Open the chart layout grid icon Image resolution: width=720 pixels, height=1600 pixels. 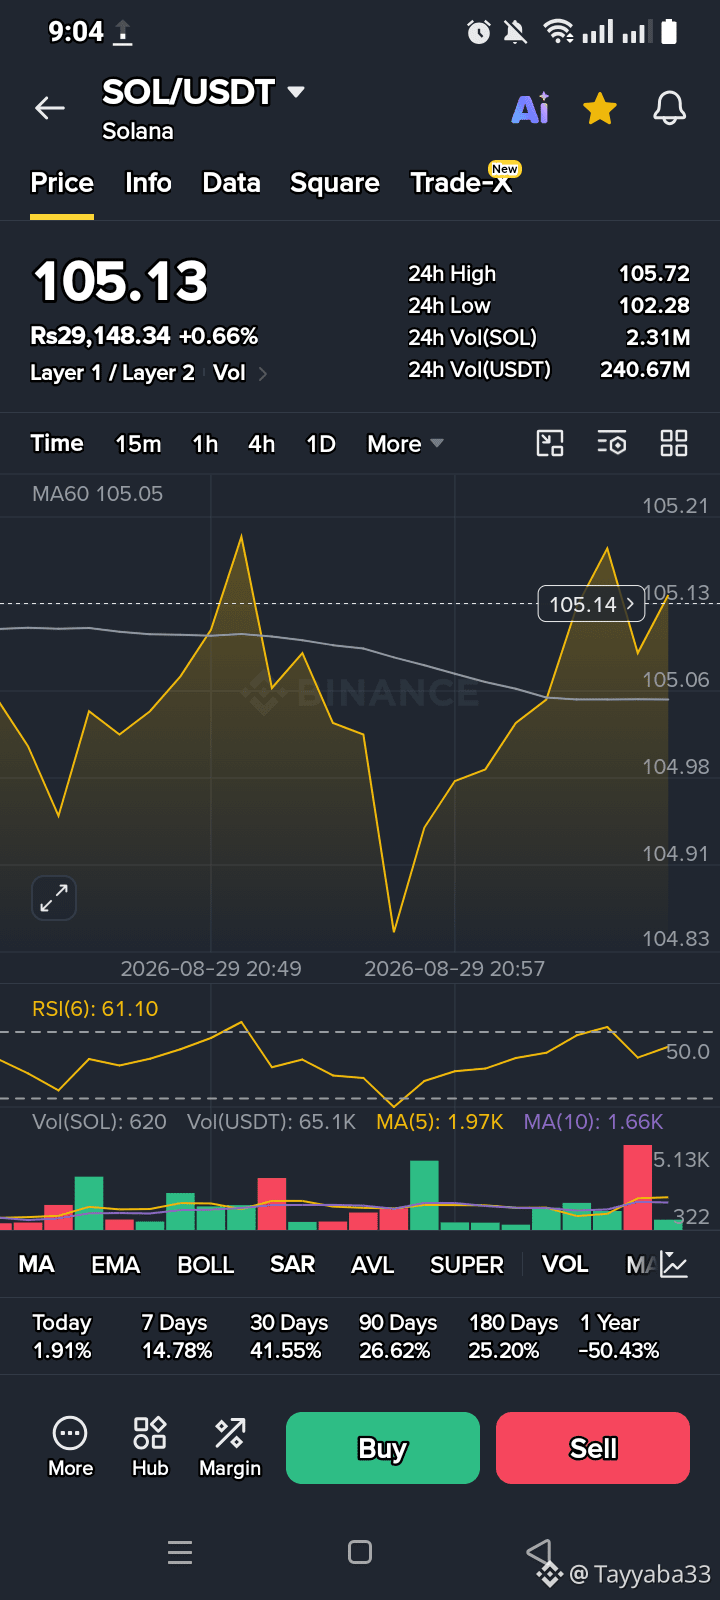point(674,443)
